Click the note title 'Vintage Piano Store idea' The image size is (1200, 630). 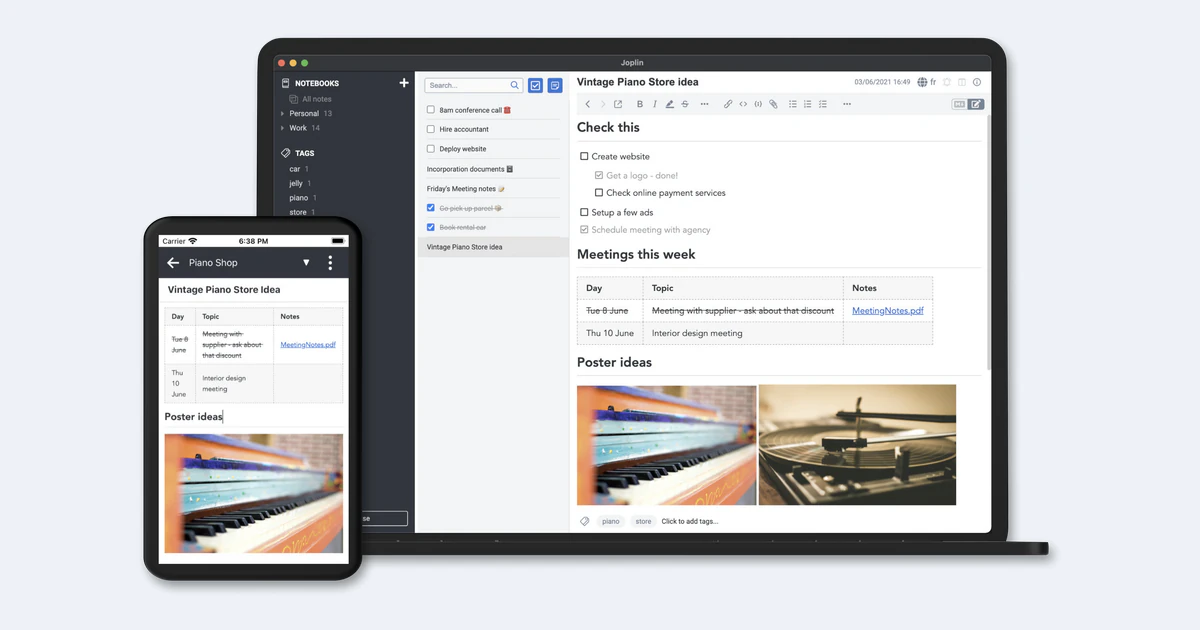coord(638,82)
